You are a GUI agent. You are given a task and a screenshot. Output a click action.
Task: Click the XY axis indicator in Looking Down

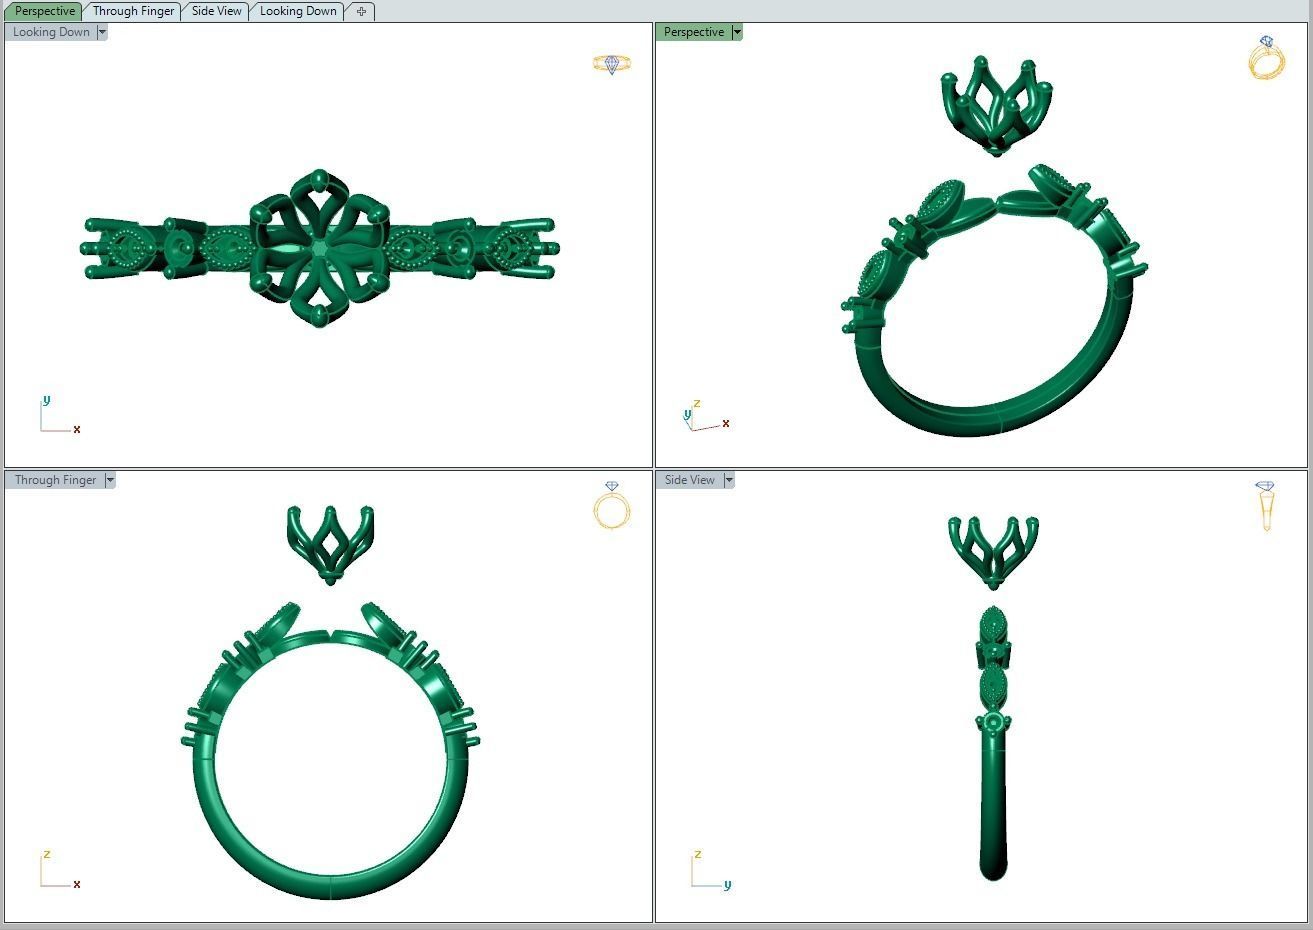pyautogui.click(x=59, y=415)
